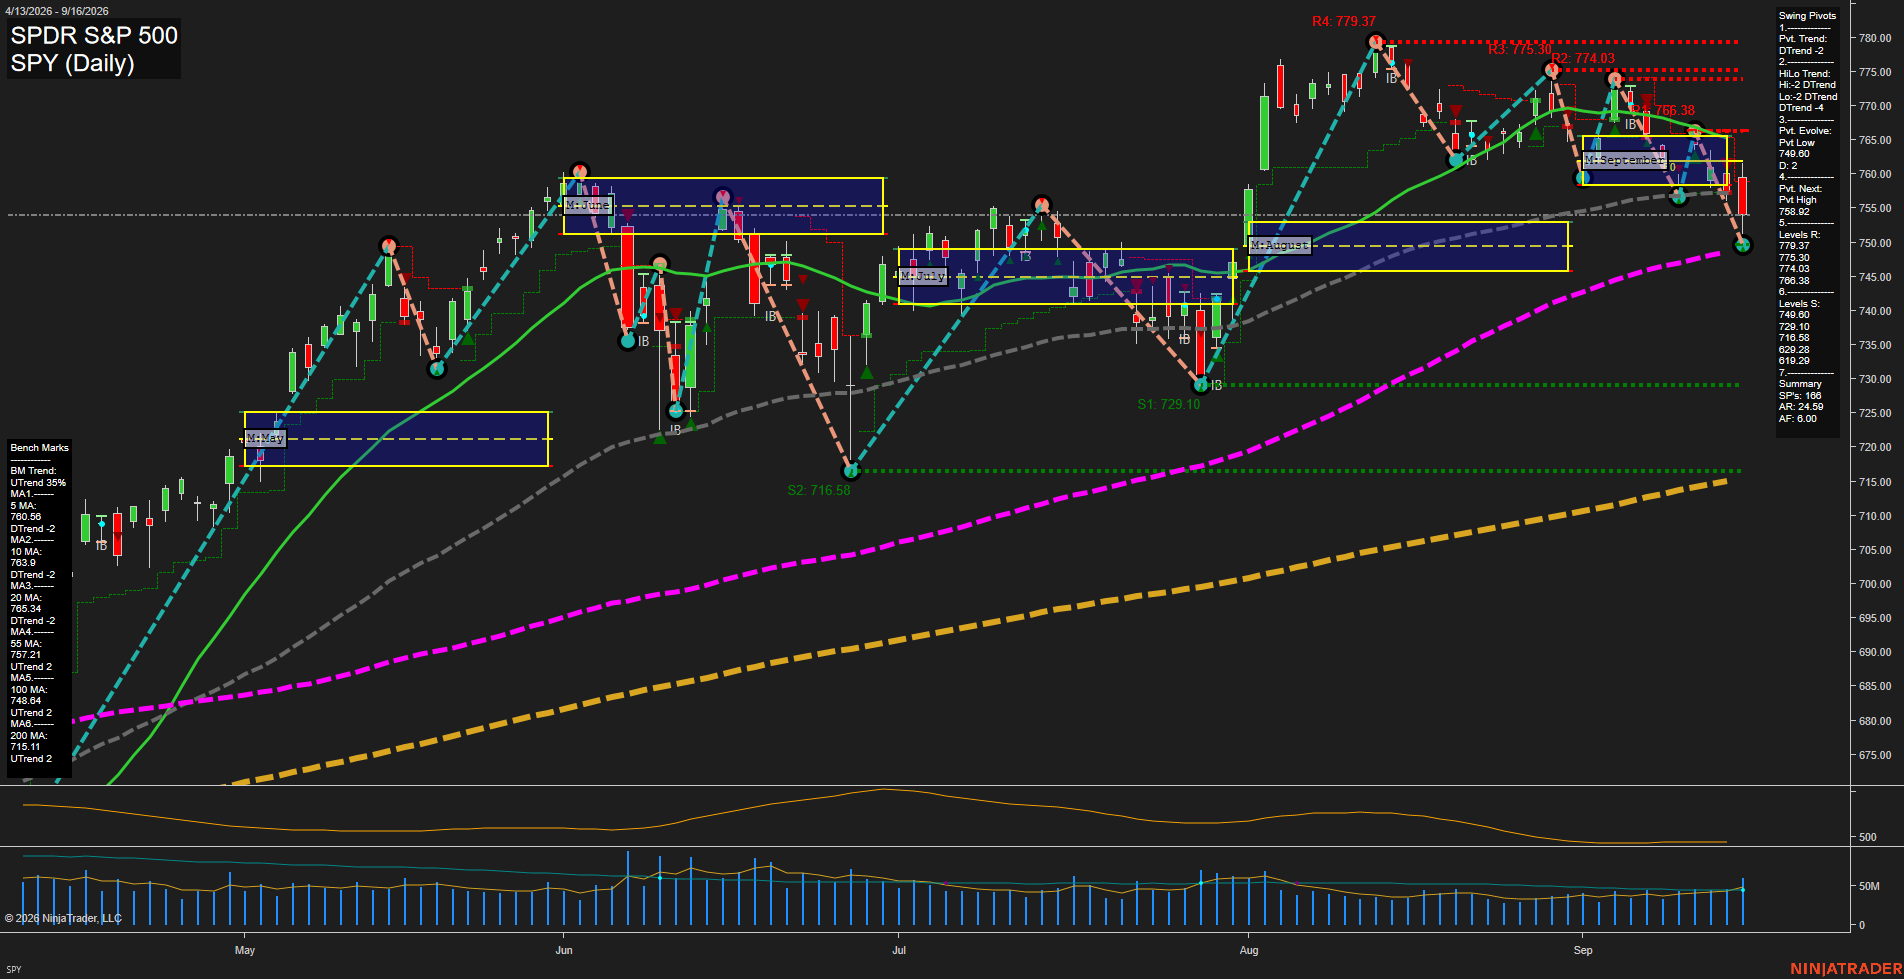Screen dimensions: 1904x979
Task: Click the 50M volume axis label
Action: coord(1869,886)
